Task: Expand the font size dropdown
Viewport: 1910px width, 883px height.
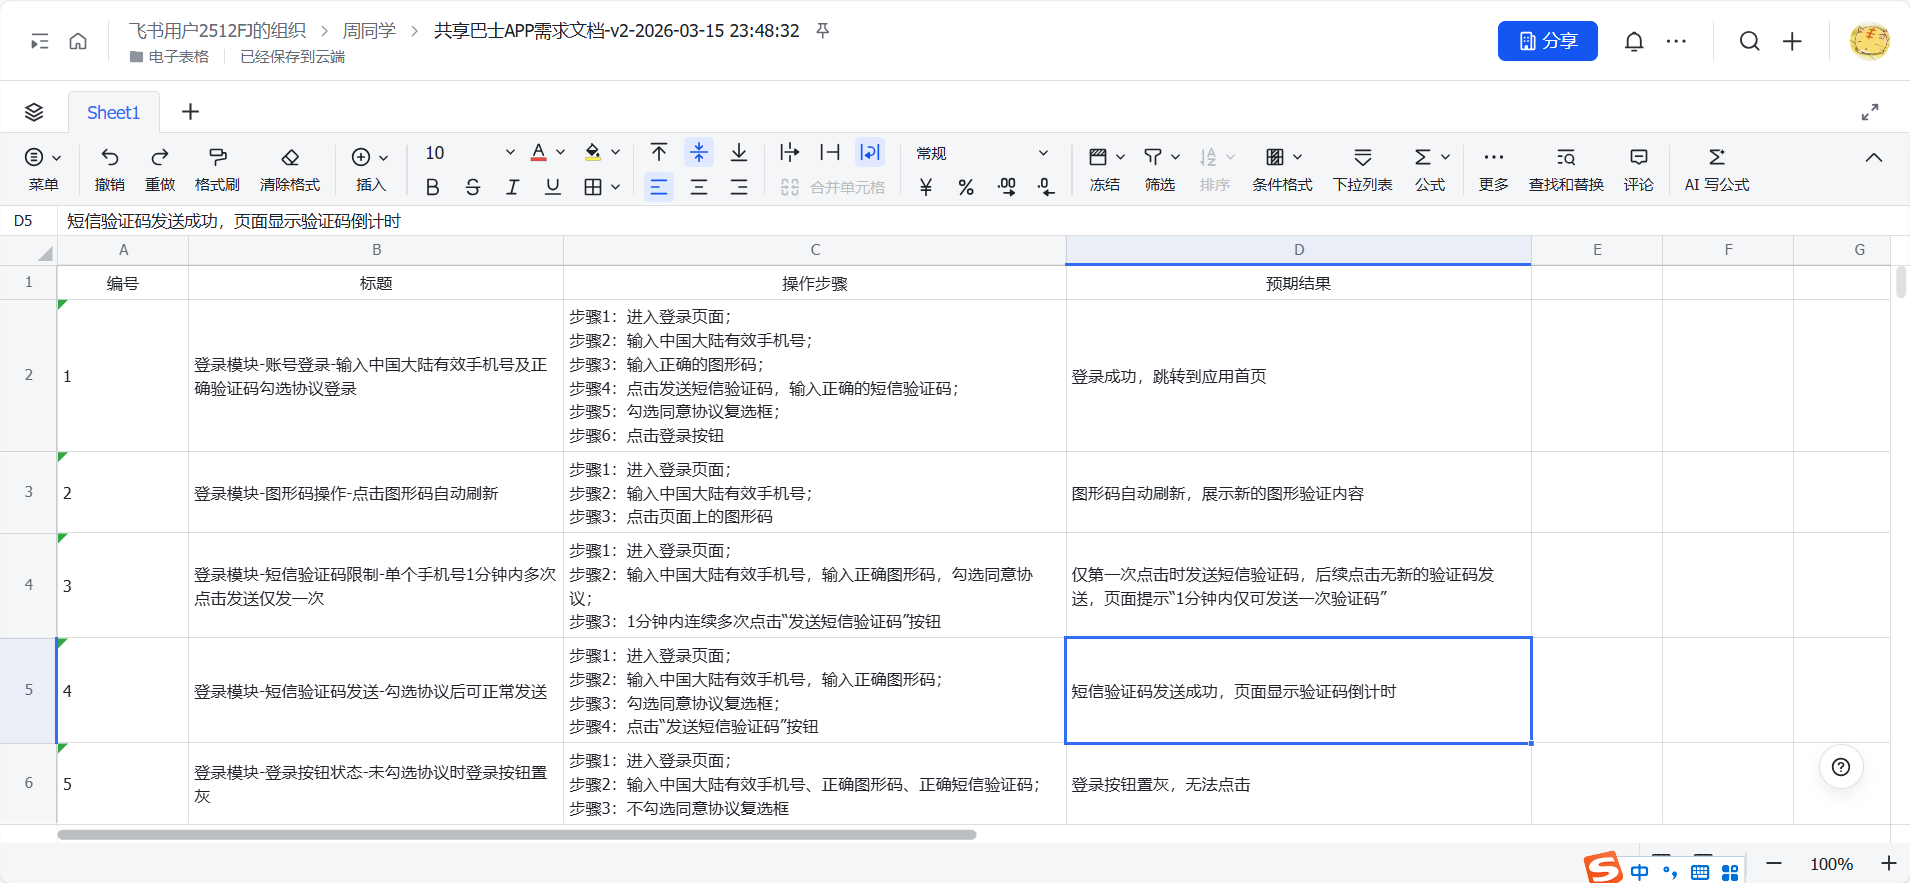Action: [x=509, y=153]
